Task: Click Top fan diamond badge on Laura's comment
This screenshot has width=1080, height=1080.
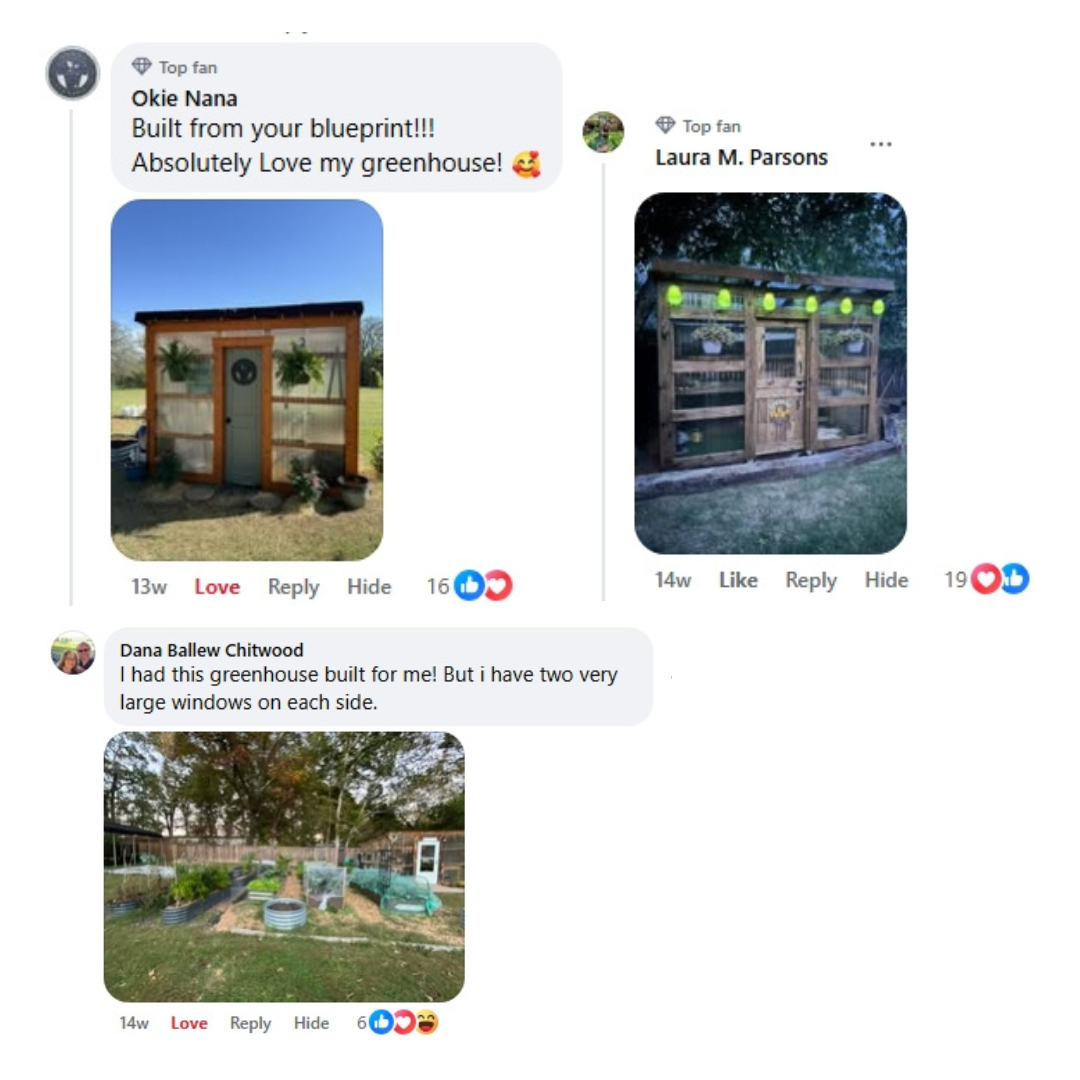Action: 665,125
